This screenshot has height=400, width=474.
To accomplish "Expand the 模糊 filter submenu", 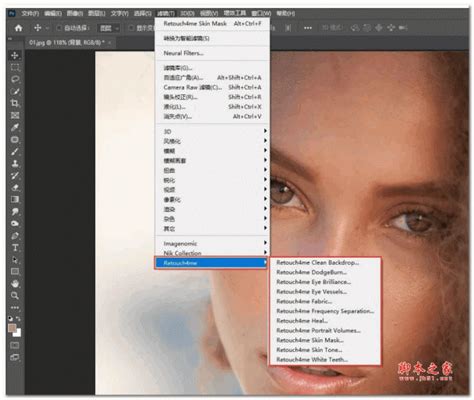I will pyautogui.click(x=213, y=151).
